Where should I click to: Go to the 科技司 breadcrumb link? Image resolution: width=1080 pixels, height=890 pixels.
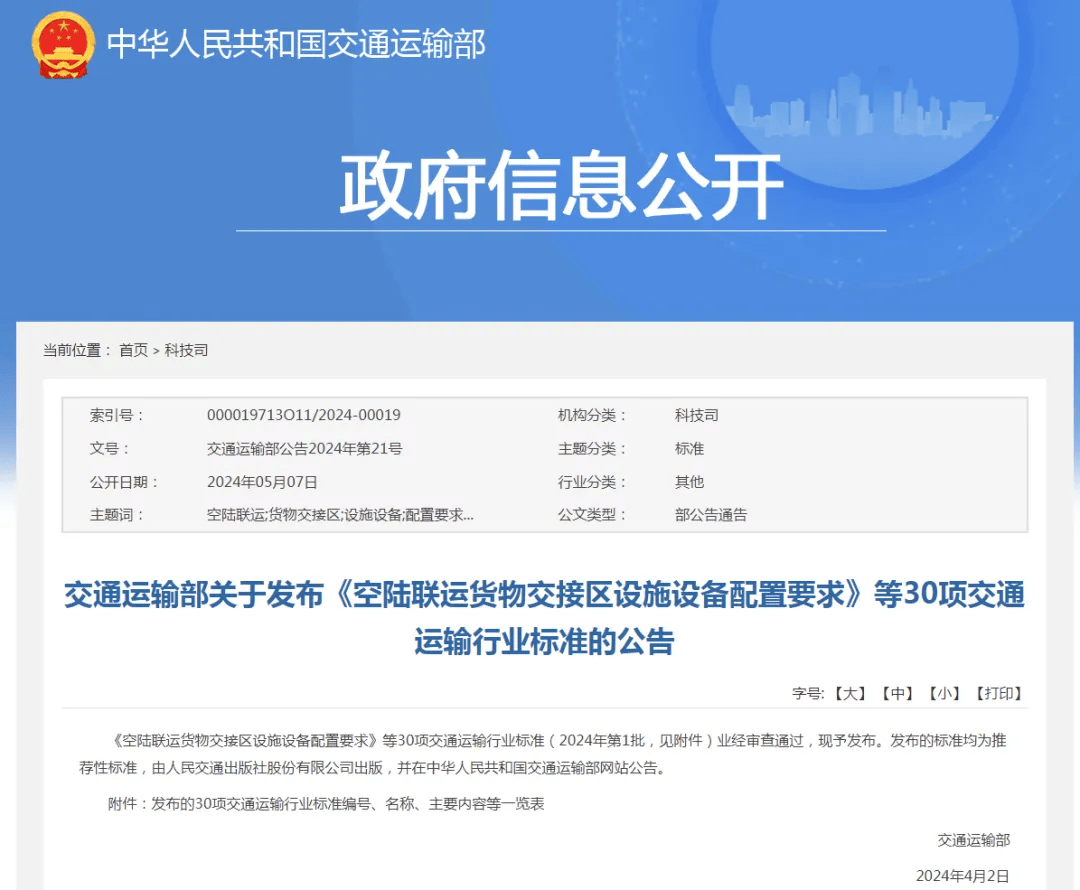186,350
